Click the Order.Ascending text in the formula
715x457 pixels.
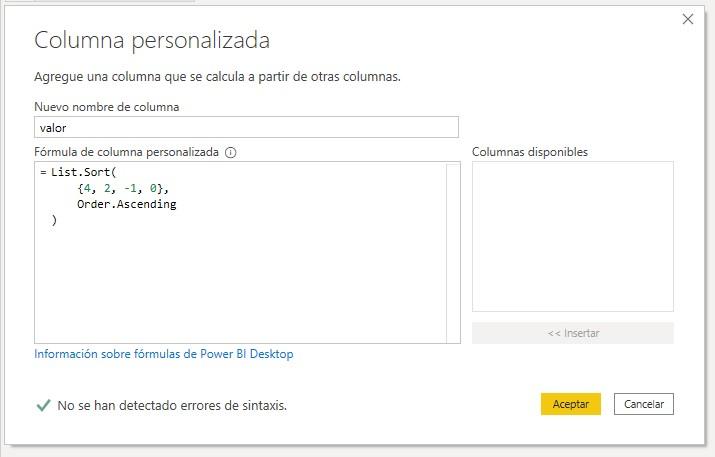pyautogui.click(x=126, y=204)
